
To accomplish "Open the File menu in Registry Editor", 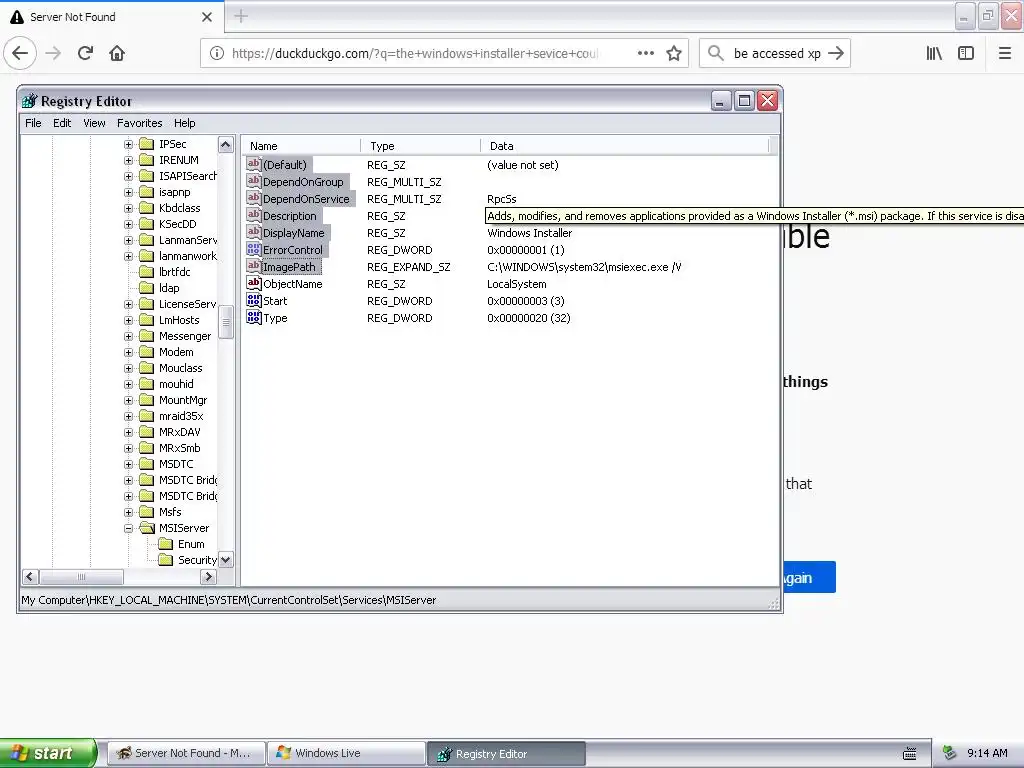I will point(33,123).
